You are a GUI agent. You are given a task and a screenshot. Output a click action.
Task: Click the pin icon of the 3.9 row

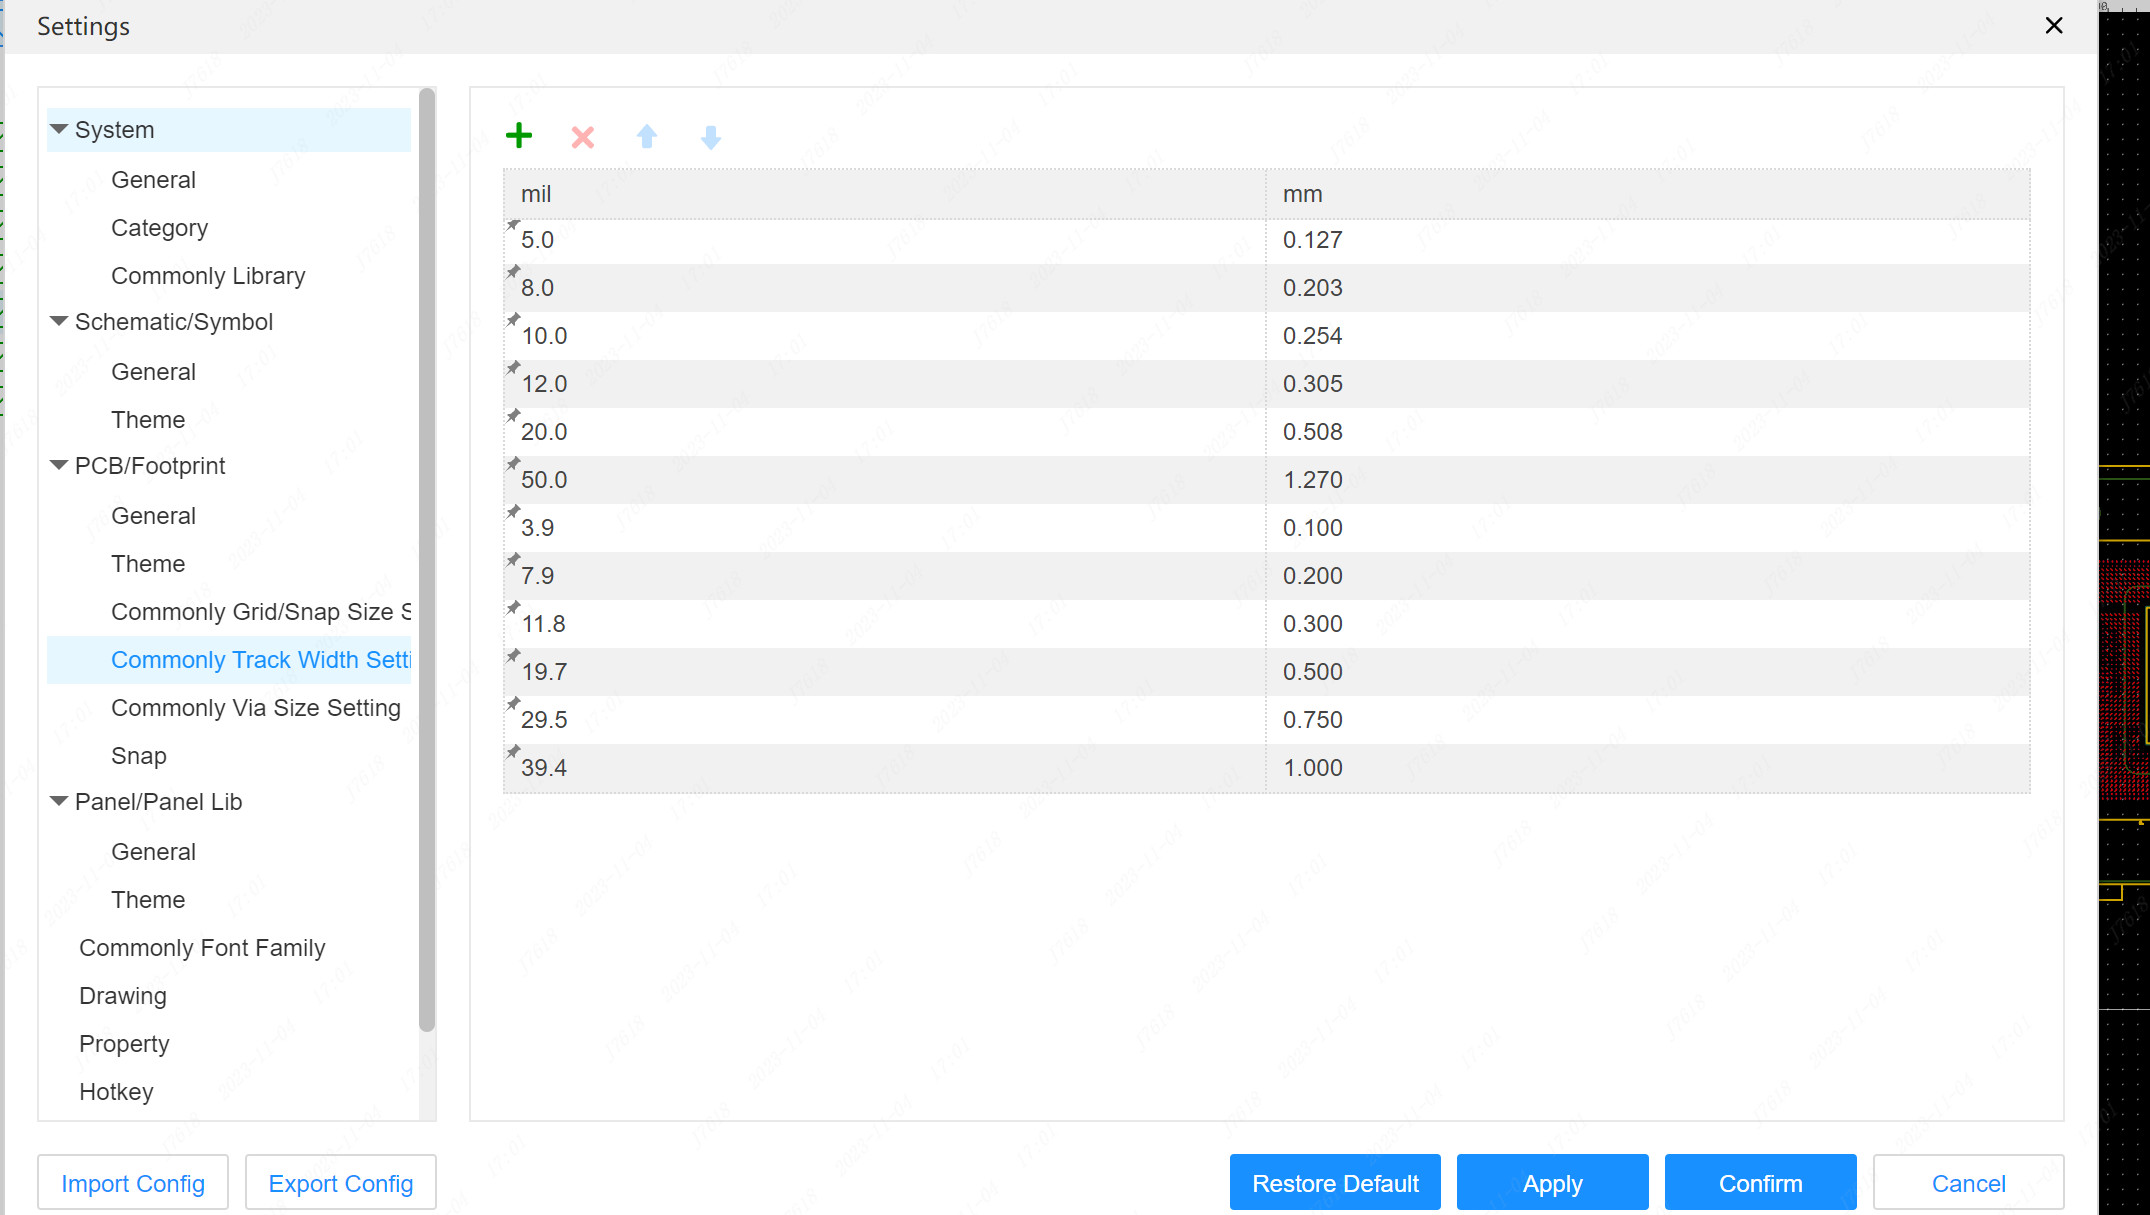[x=513, y=512]
